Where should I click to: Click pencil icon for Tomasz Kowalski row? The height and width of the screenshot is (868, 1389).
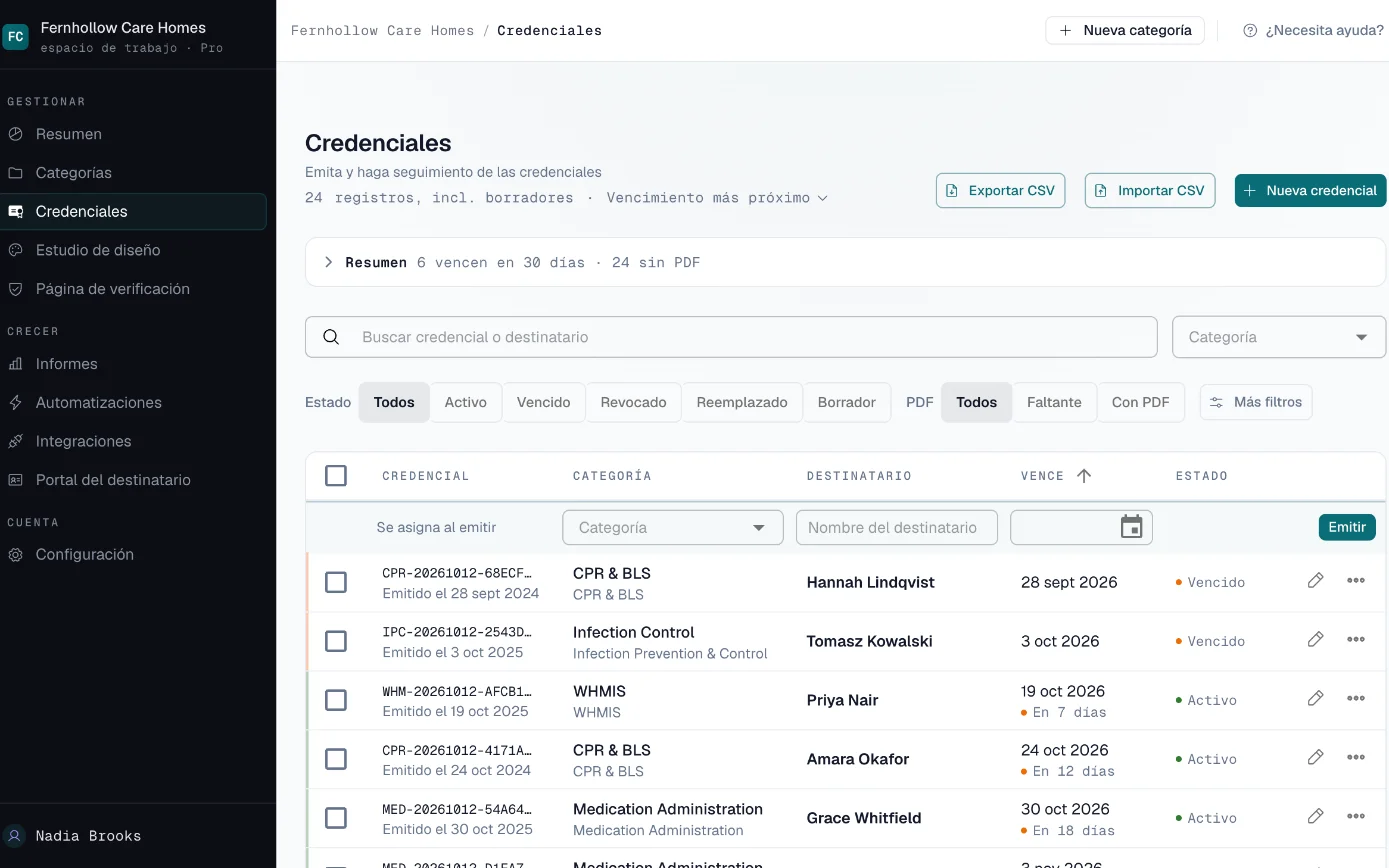tap(1315, 640)
